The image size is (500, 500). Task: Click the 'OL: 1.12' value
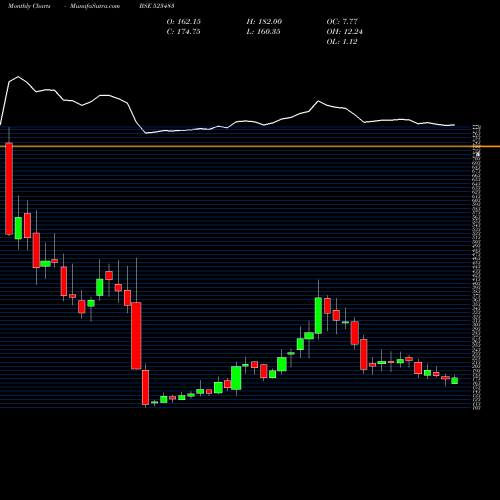click(x=342, y=41)
